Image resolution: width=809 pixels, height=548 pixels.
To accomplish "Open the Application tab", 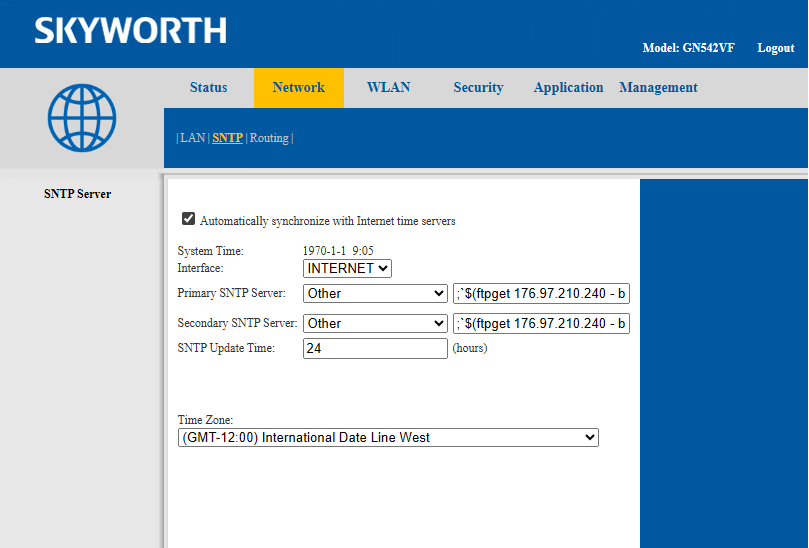I will pyautogui.click(x=568, y=87).
